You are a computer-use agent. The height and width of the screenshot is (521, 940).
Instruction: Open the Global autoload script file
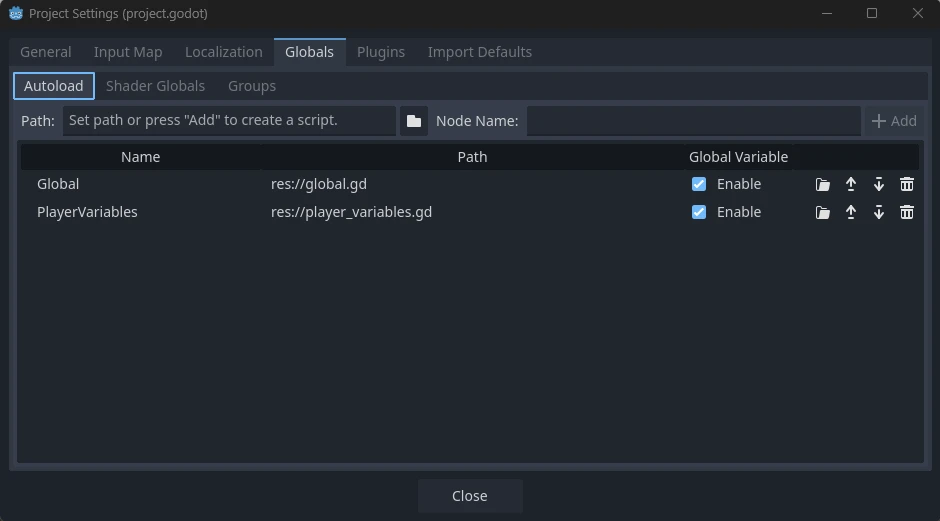pyautogui.click(x=822, y=184)
